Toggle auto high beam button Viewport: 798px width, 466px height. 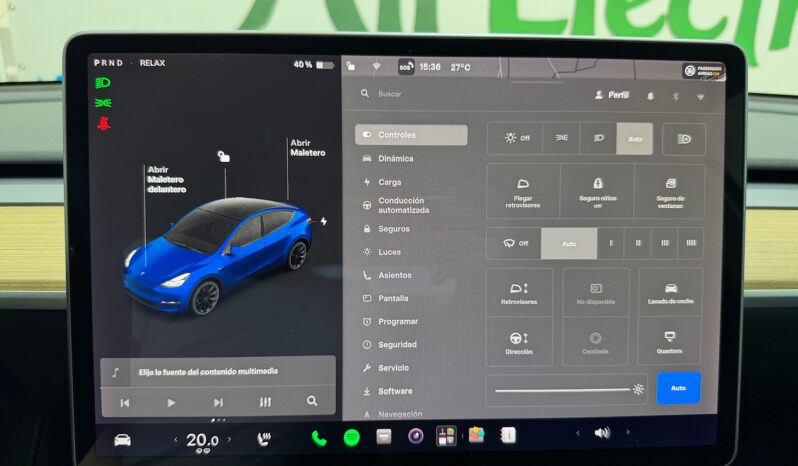coord(683,139)
